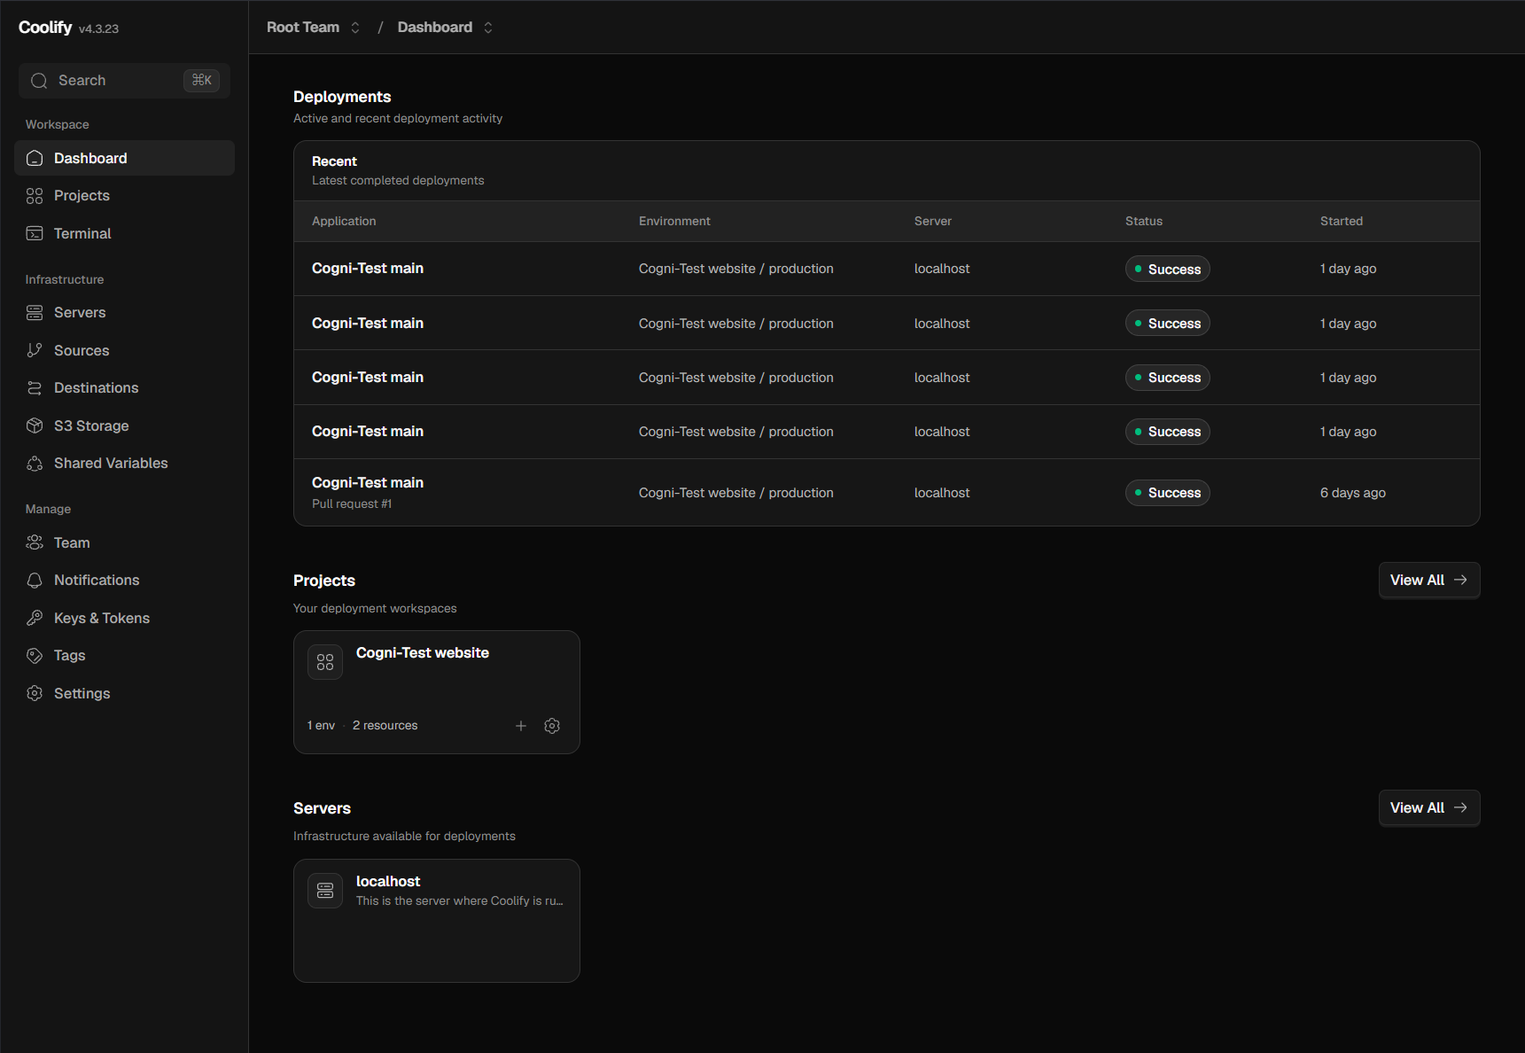The image size is (1525, 1053).
Task: Go to Servers in the sidebar
Action: point(124,313)
